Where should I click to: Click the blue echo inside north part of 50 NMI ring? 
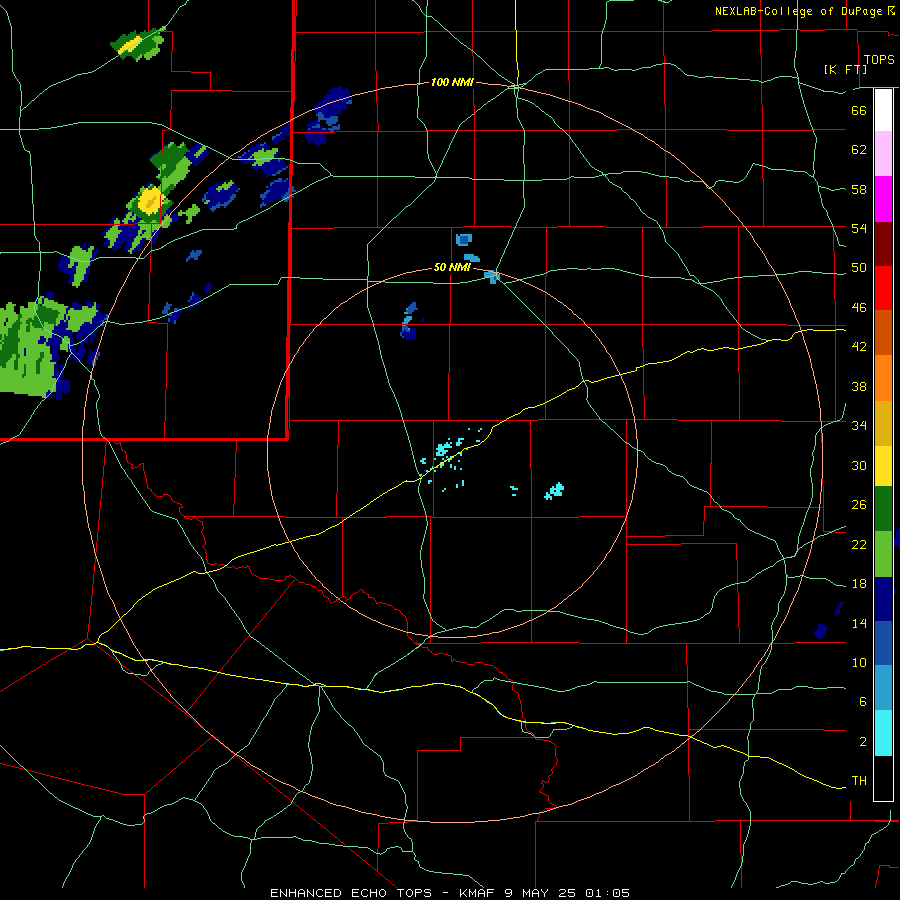pyautogui.click(x=409, y=321)
